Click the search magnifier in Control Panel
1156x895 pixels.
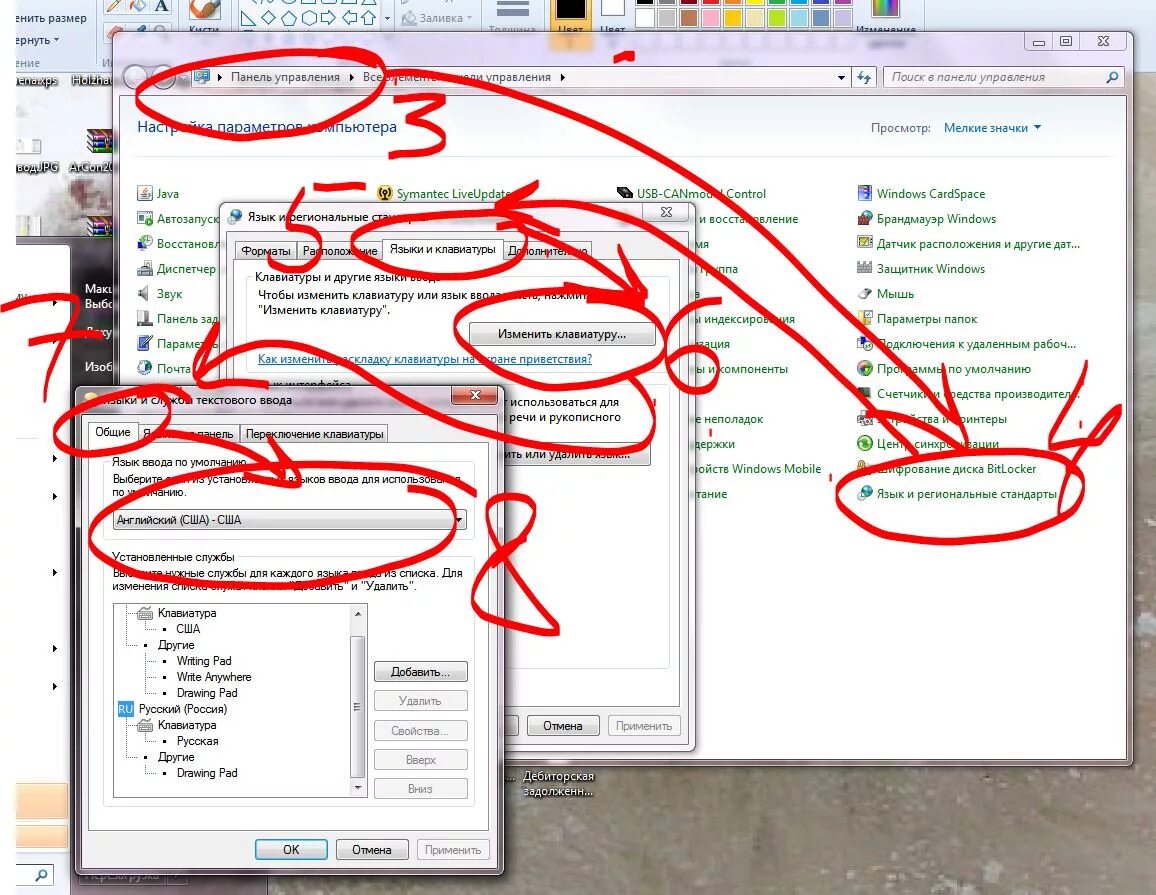point(1112,77)
